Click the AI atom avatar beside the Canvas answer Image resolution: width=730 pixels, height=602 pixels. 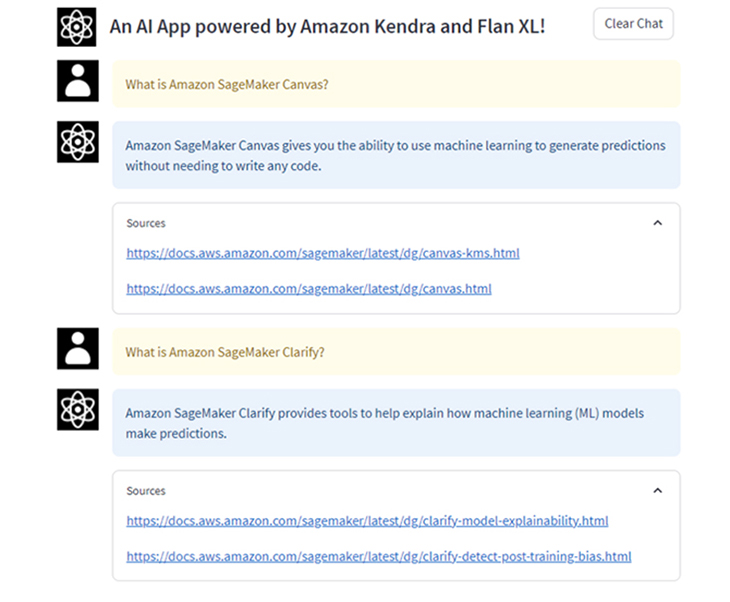(x=78, y=142)
